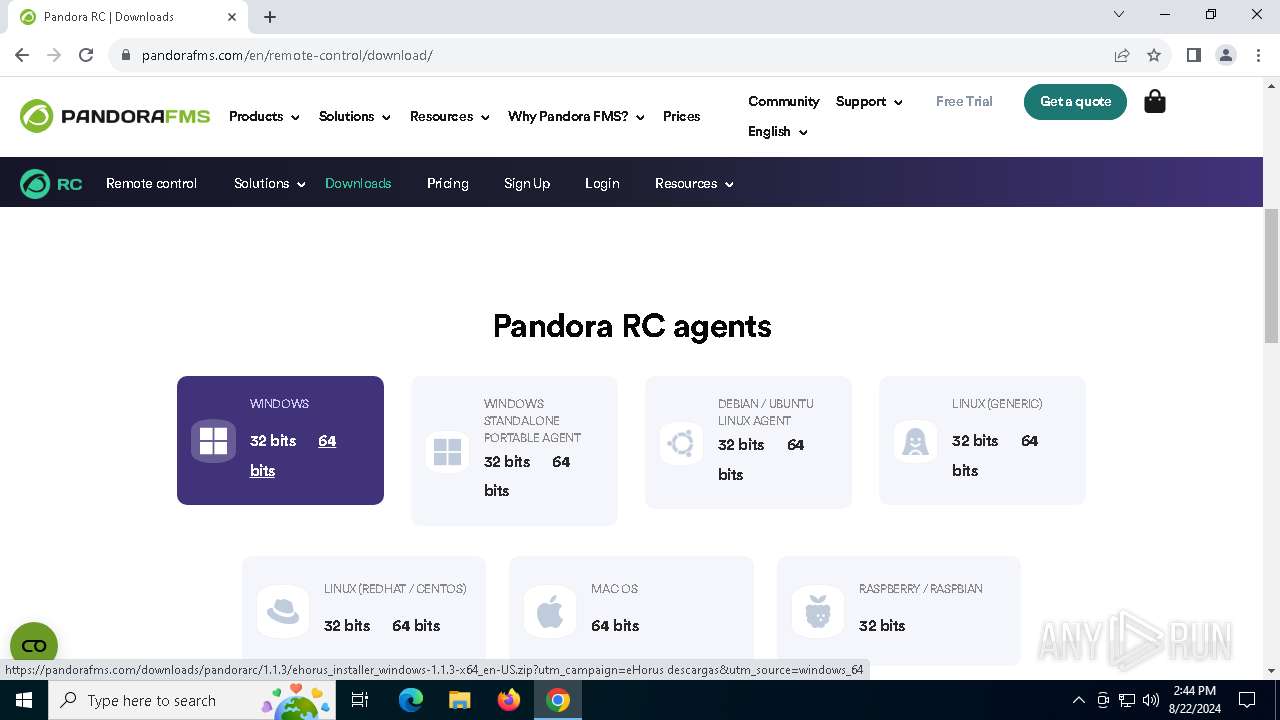Launch Microsoft Edge from taskbar
The image size is (1280, 720).
[411, 700]
